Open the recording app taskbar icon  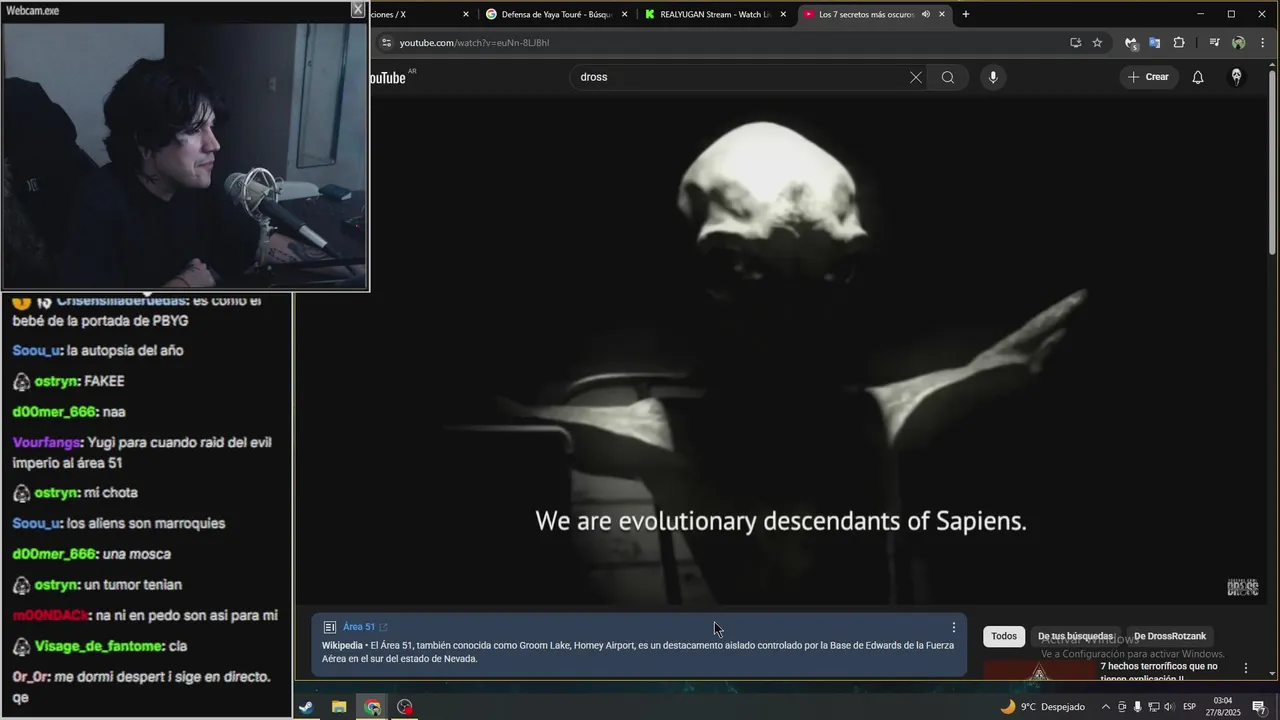(405, 707)
